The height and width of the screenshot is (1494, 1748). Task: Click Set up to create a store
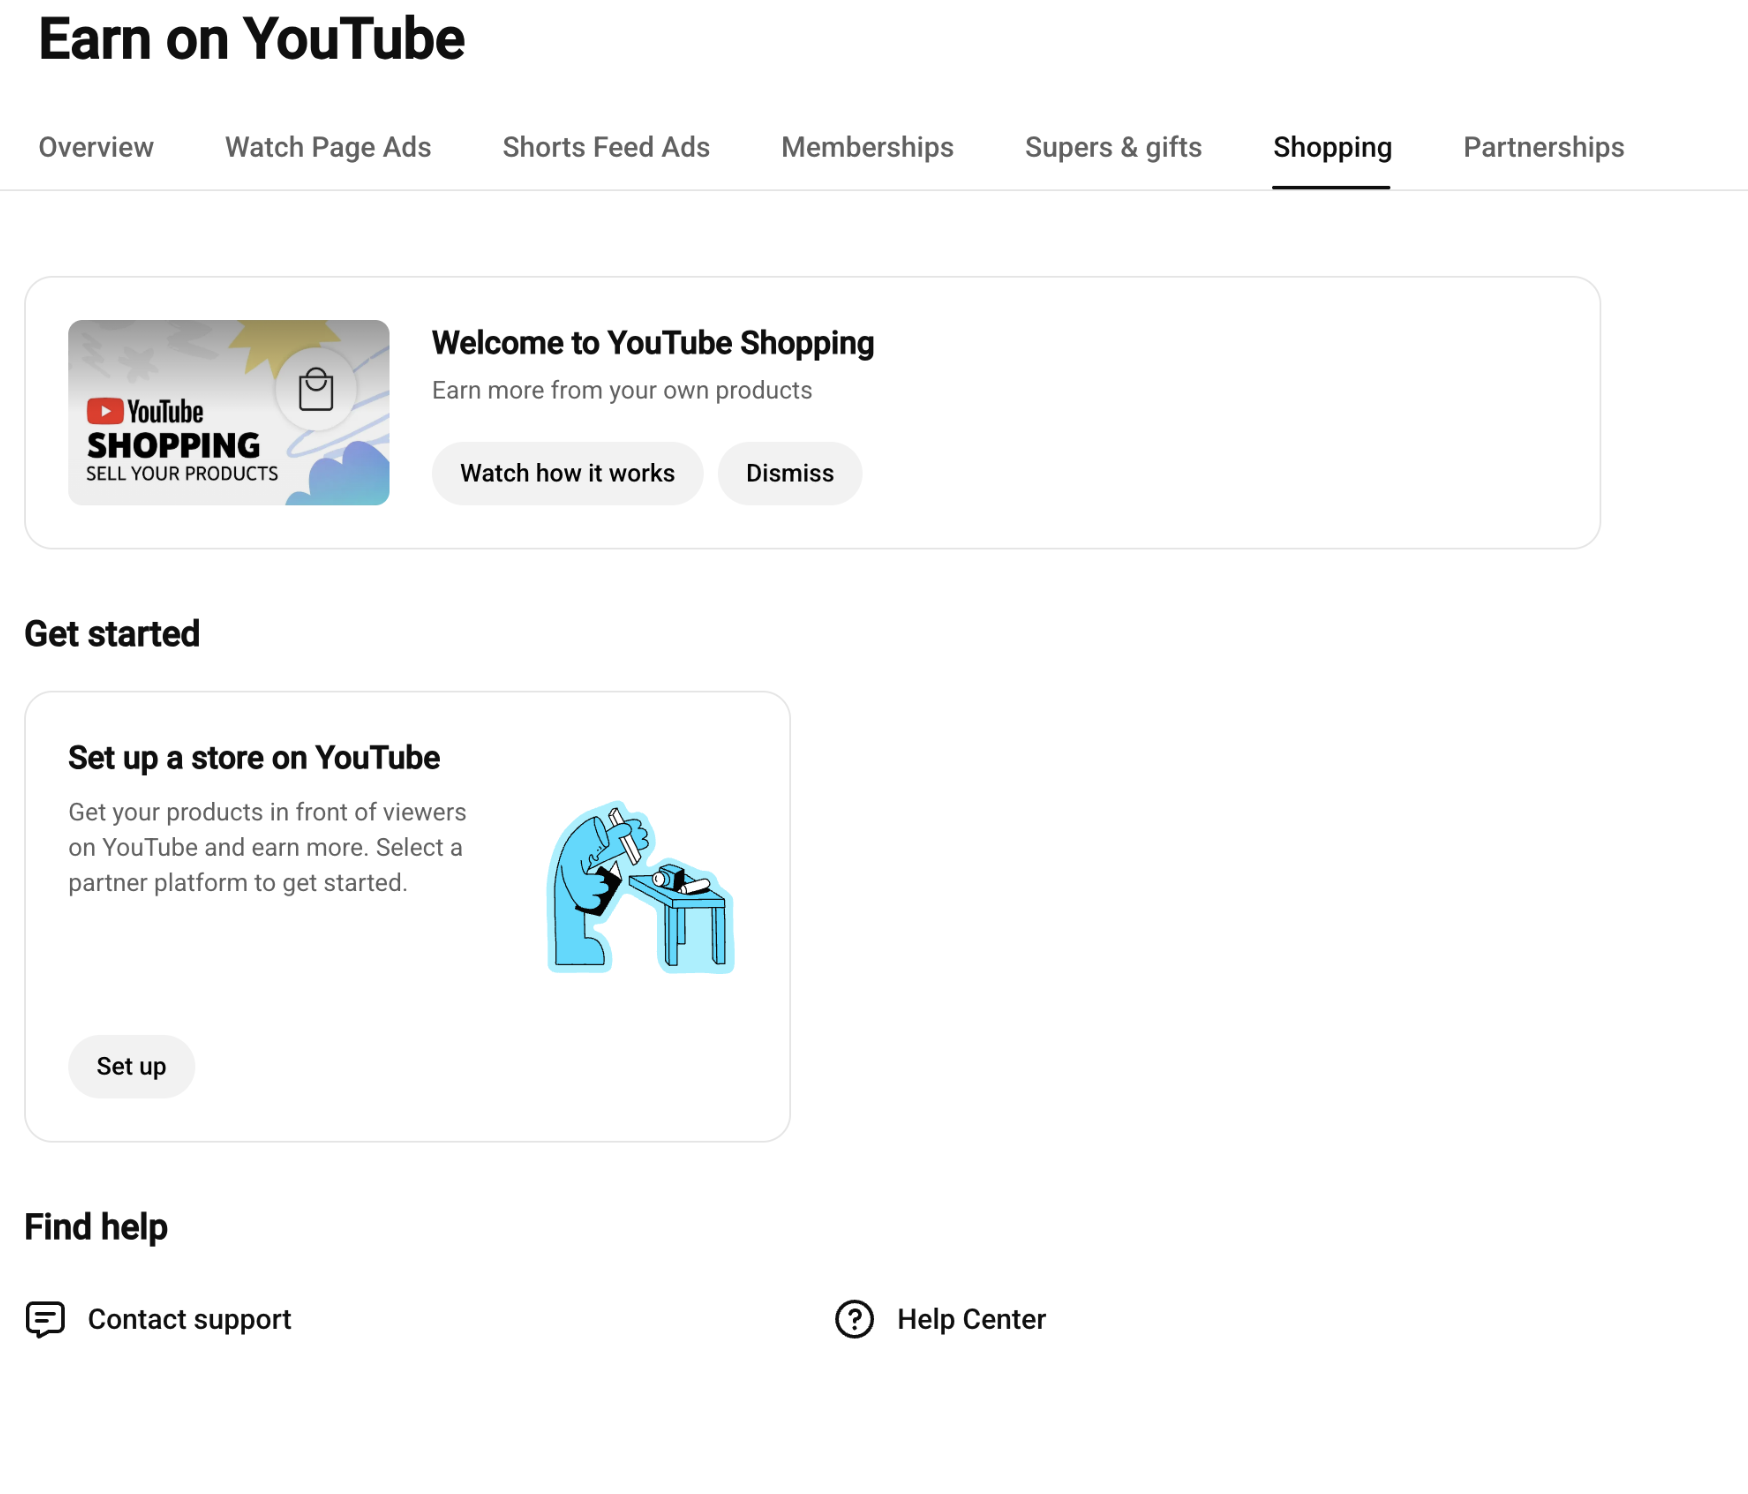pos(131,1066)
